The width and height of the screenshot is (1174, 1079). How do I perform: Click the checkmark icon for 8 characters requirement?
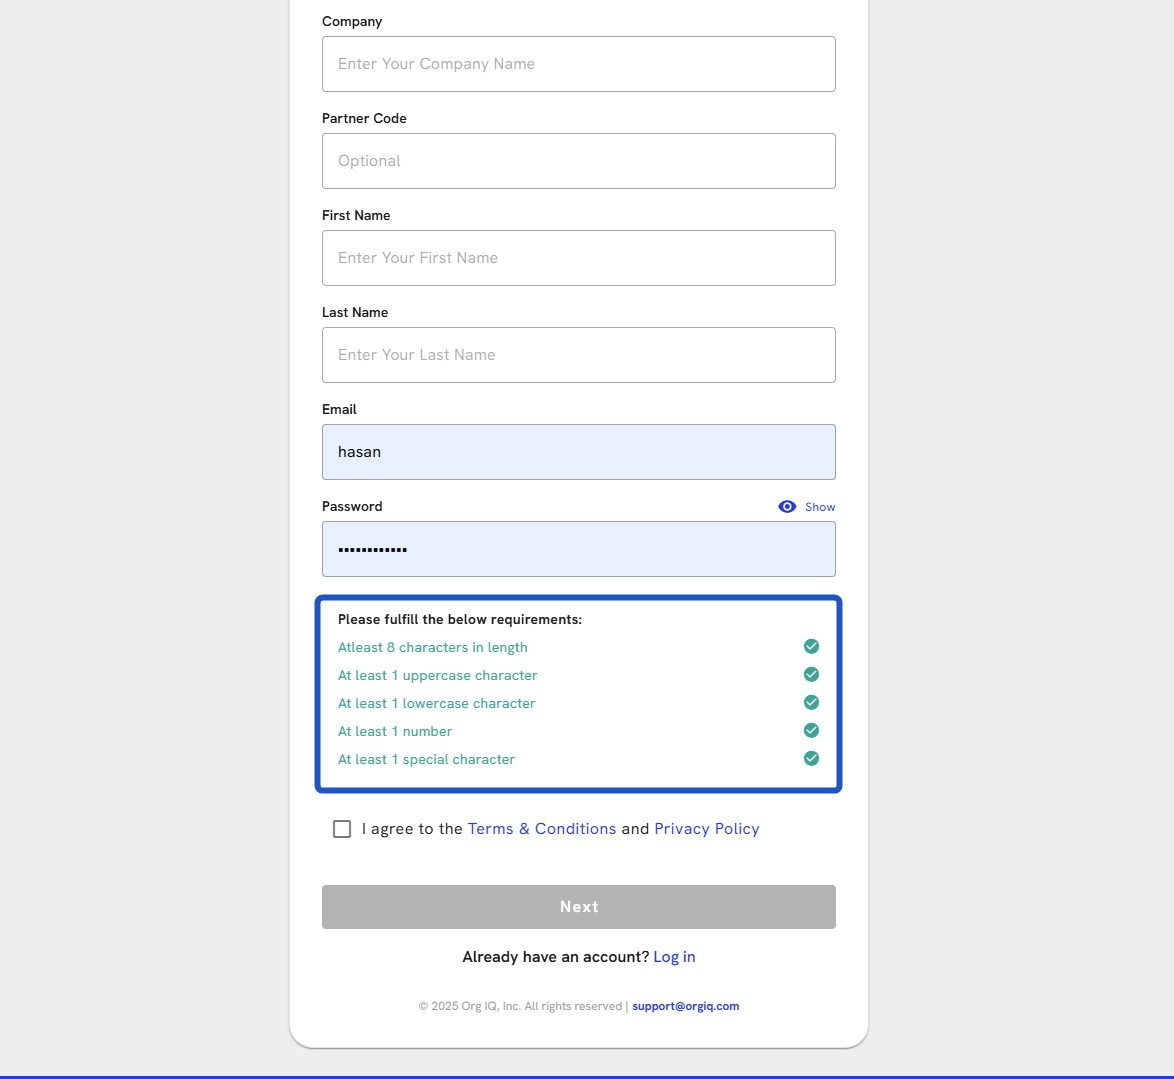[x=811, y=647]
